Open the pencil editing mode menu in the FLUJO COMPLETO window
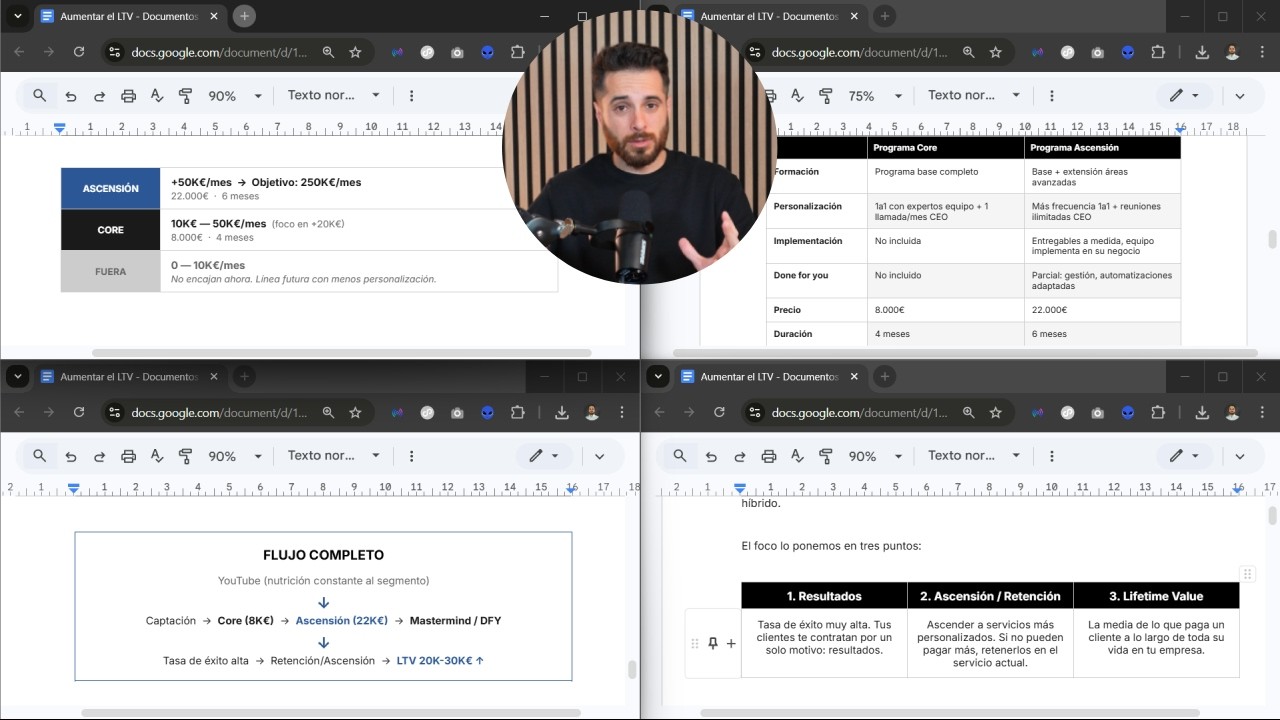The image size is (1280, 720). click(x=545, y=456)
